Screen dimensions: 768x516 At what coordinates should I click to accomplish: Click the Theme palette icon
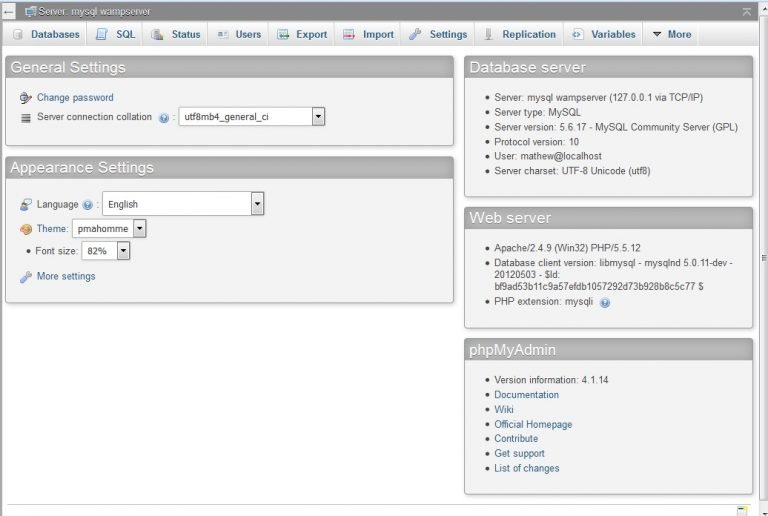click(x=26, y=229)
